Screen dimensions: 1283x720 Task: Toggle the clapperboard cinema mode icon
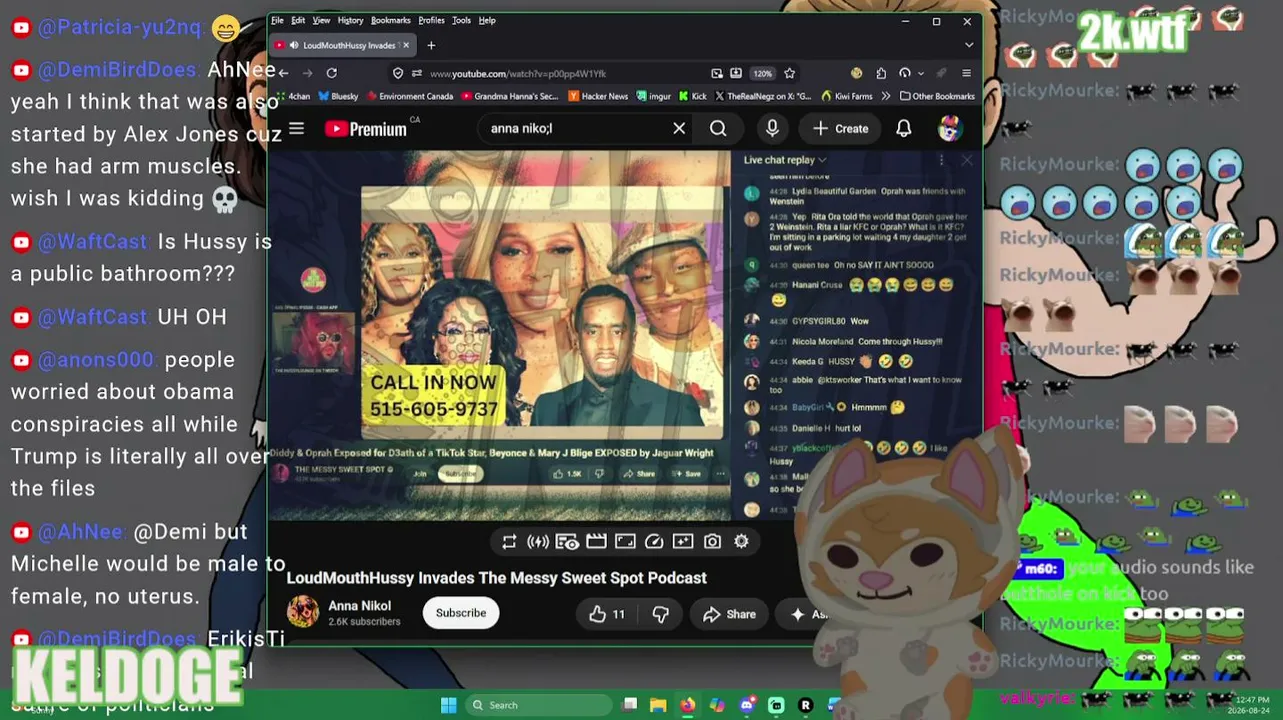596,541
